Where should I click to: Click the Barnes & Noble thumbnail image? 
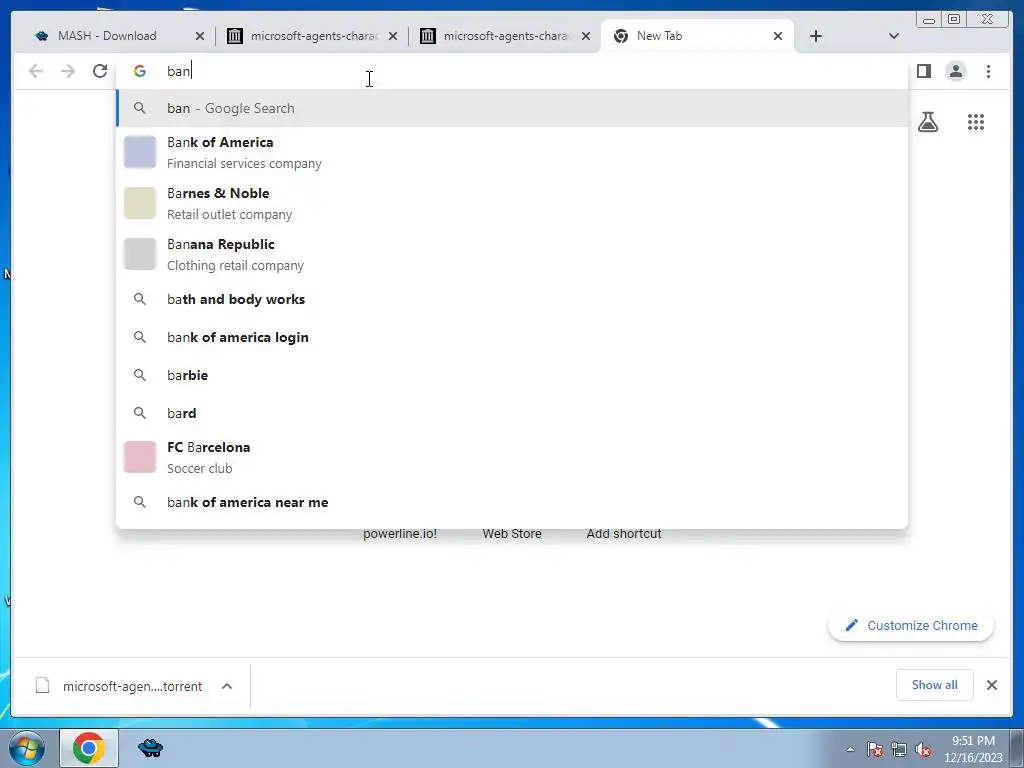[x=140, y=203]
